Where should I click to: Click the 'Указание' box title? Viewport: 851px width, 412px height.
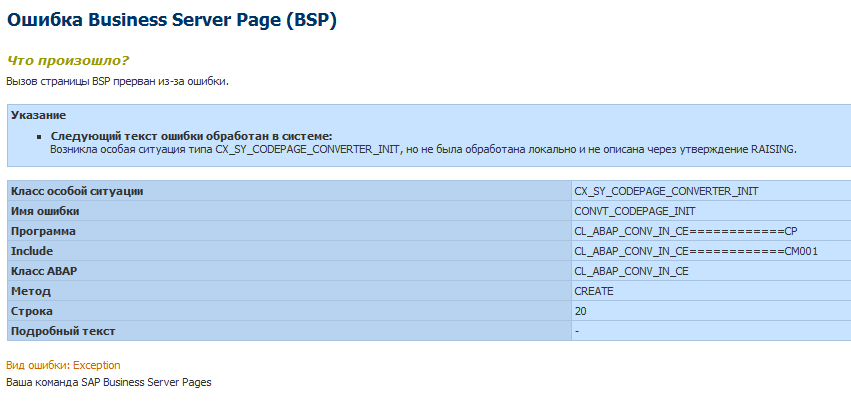[39, 115]
